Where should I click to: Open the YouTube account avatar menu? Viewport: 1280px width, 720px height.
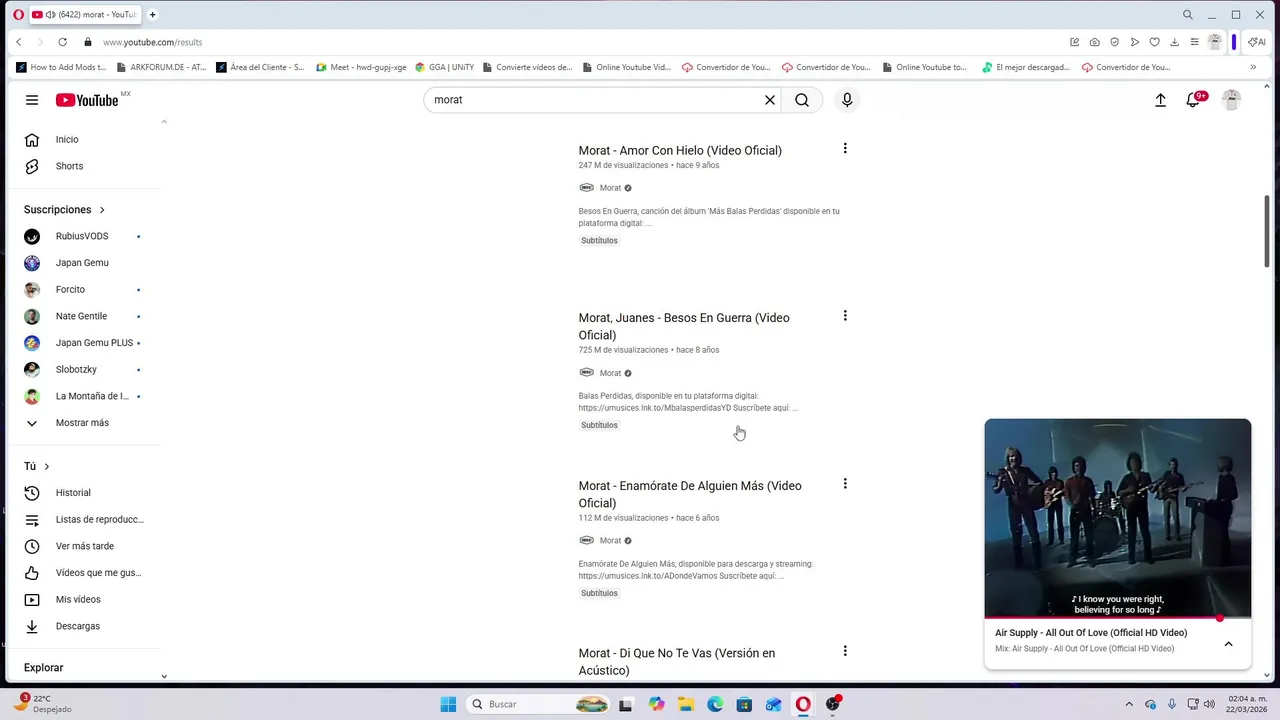(x=1232, y=100)
